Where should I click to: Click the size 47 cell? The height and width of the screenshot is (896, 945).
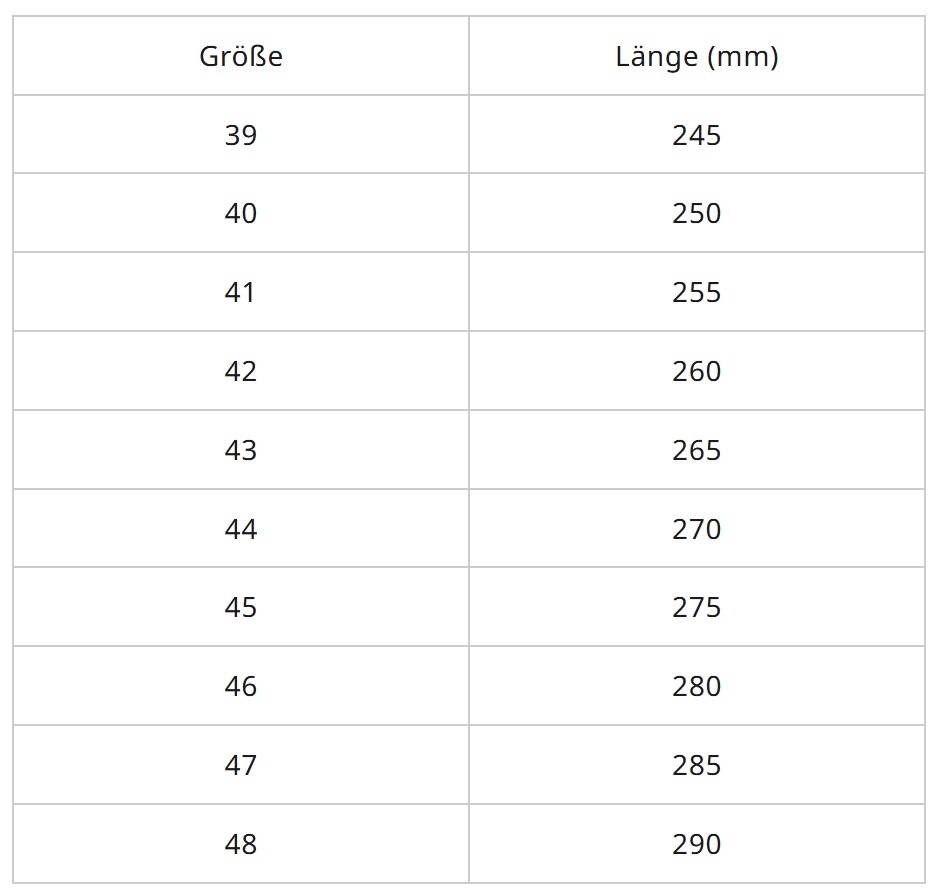[241, 766]
